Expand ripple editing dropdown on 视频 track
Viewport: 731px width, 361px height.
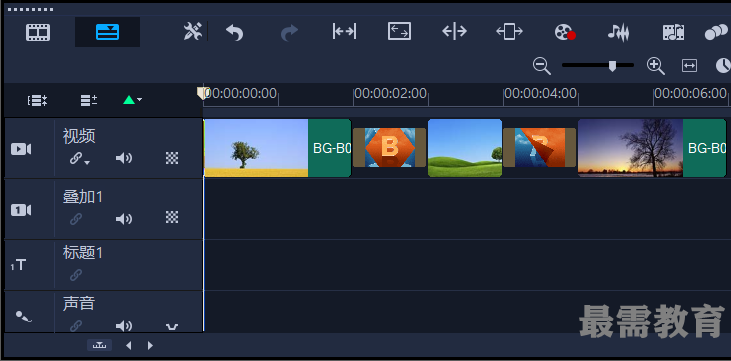coord(87,162)
